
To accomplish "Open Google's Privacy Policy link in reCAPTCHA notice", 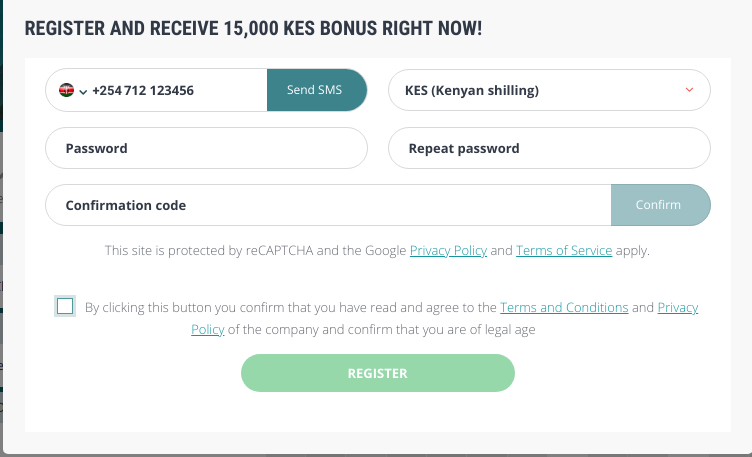I will pos(448,251).
